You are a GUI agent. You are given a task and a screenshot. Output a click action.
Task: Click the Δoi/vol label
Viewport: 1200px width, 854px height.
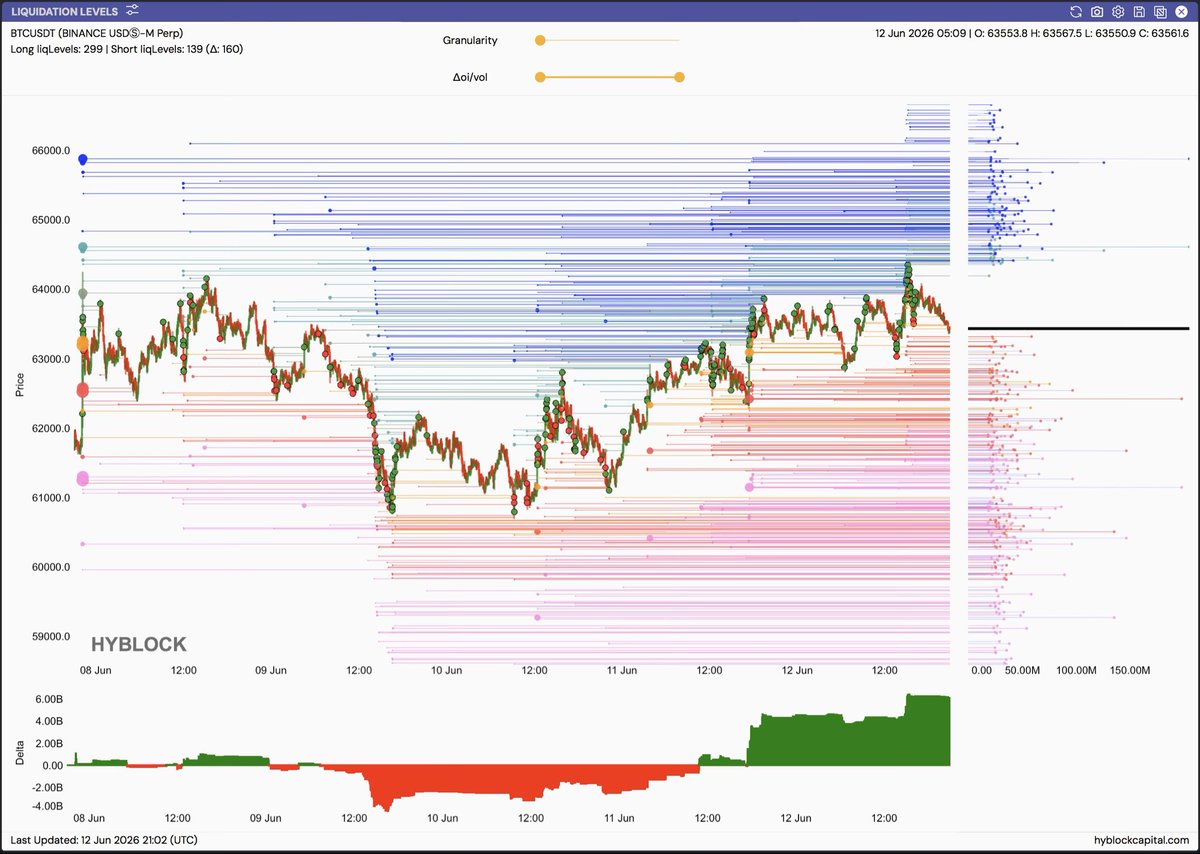click(468, 77)
